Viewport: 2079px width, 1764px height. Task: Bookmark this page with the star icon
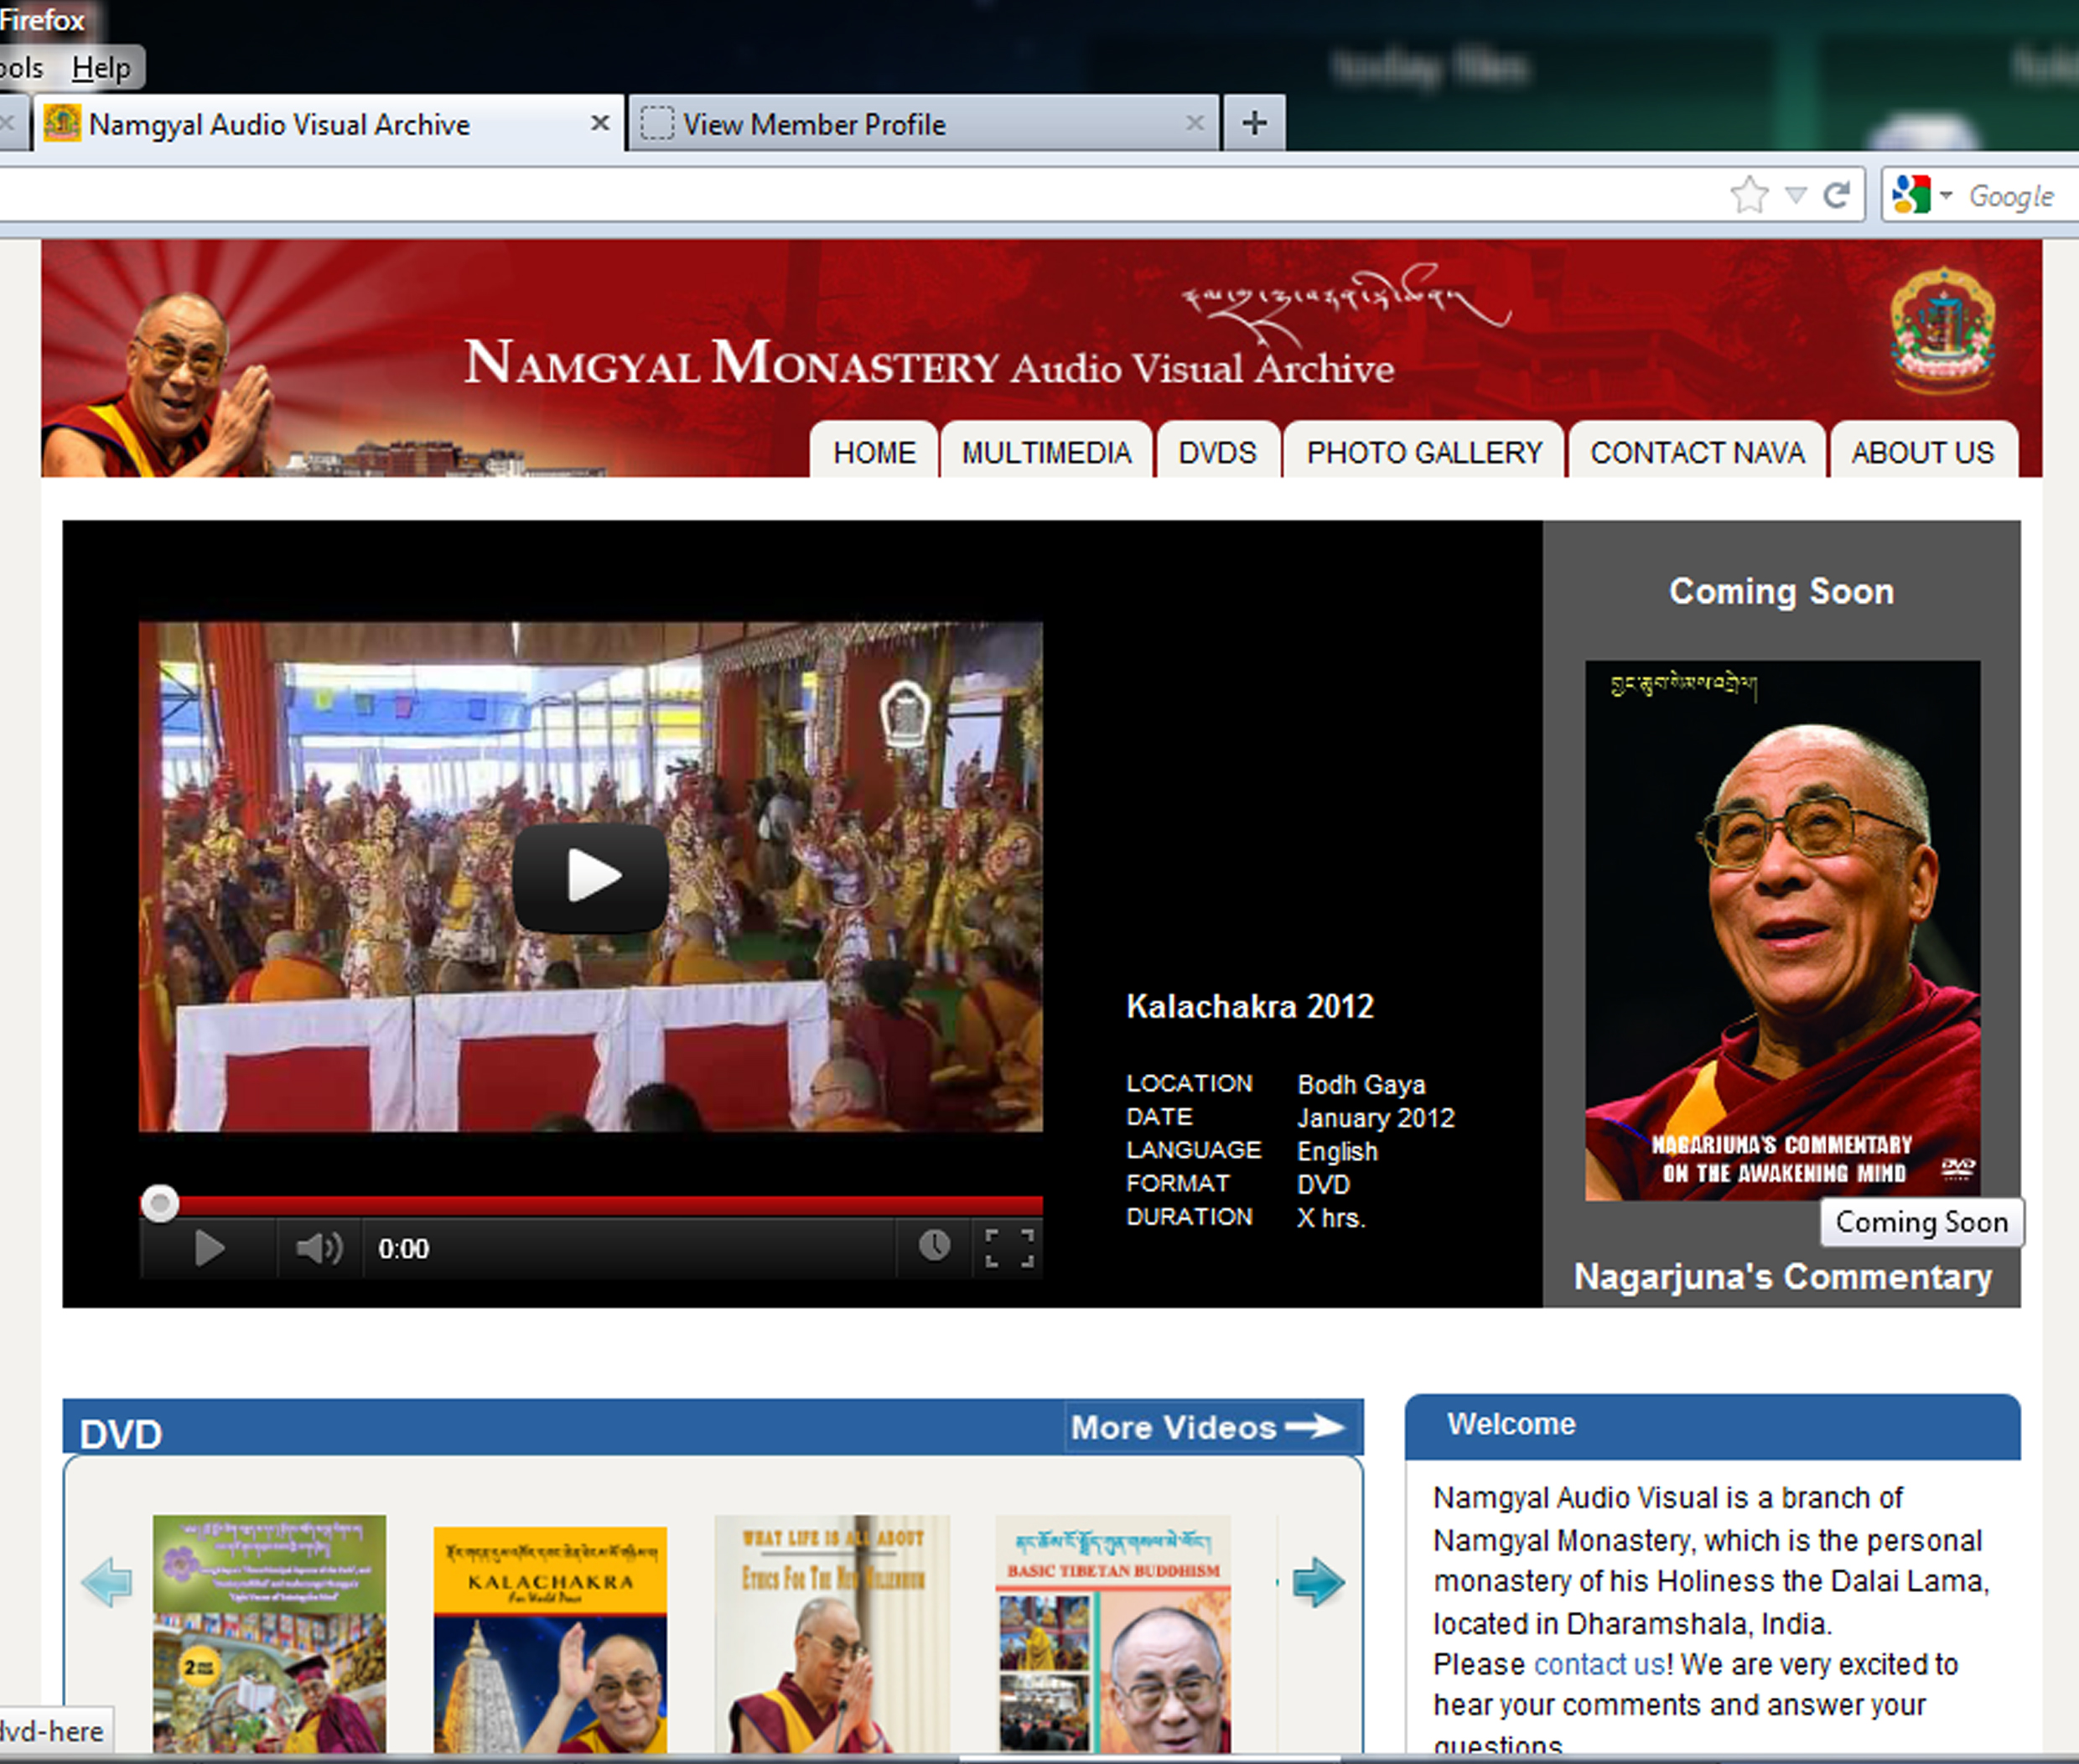1749,195
